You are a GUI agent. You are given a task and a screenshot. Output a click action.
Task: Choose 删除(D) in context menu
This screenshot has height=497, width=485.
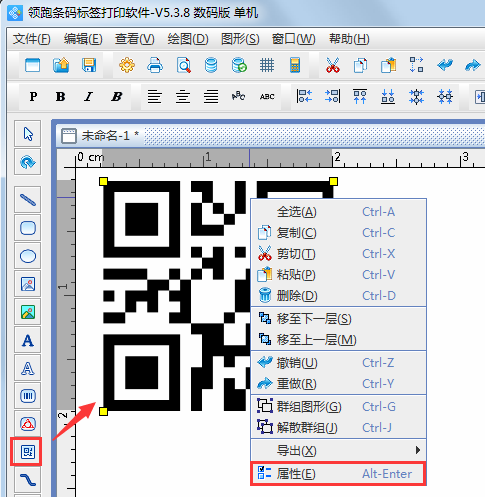point(338,296)
